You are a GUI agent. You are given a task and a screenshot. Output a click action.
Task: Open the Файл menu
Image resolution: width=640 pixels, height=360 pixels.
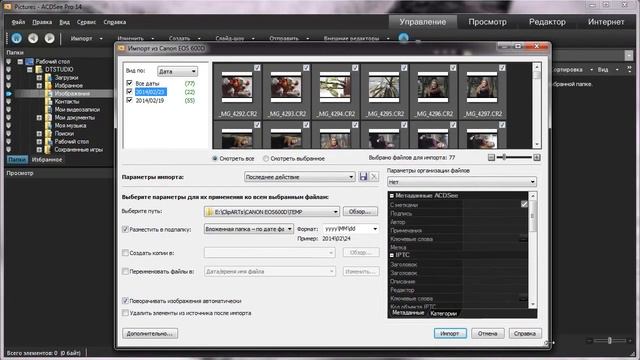(x=18, y=22)
